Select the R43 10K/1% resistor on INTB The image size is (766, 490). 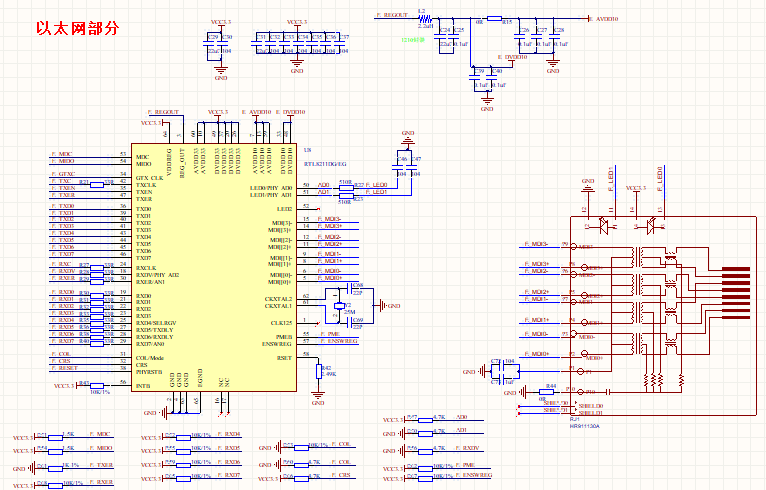pos(97,385)
